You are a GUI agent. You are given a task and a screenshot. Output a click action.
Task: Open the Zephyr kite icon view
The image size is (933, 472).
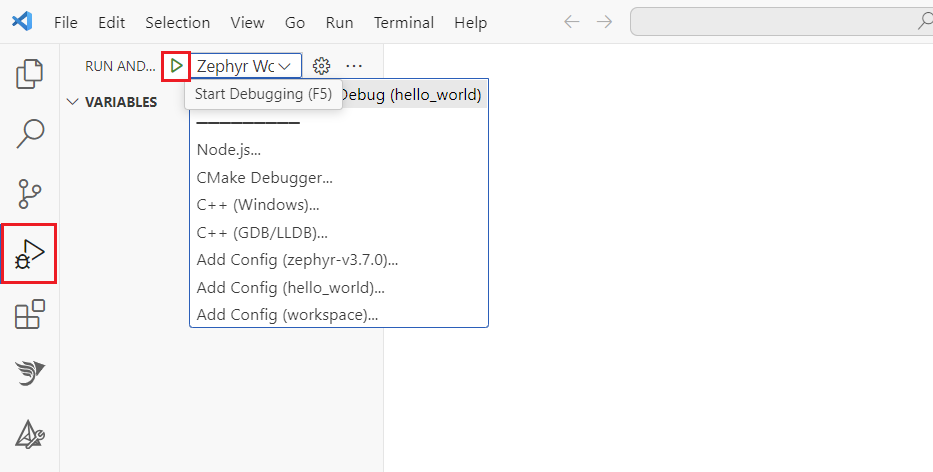[29, 373]
